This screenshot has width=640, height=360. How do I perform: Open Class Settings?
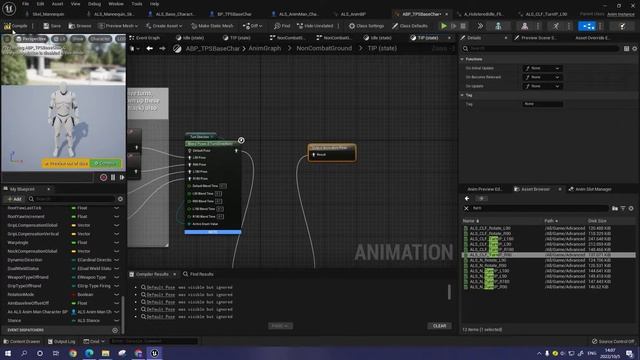366,26
